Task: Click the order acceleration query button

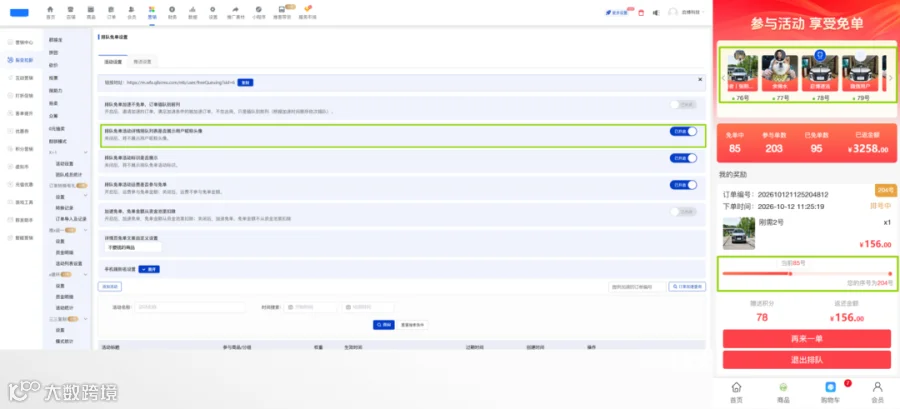Action: (x=687, y=286)
